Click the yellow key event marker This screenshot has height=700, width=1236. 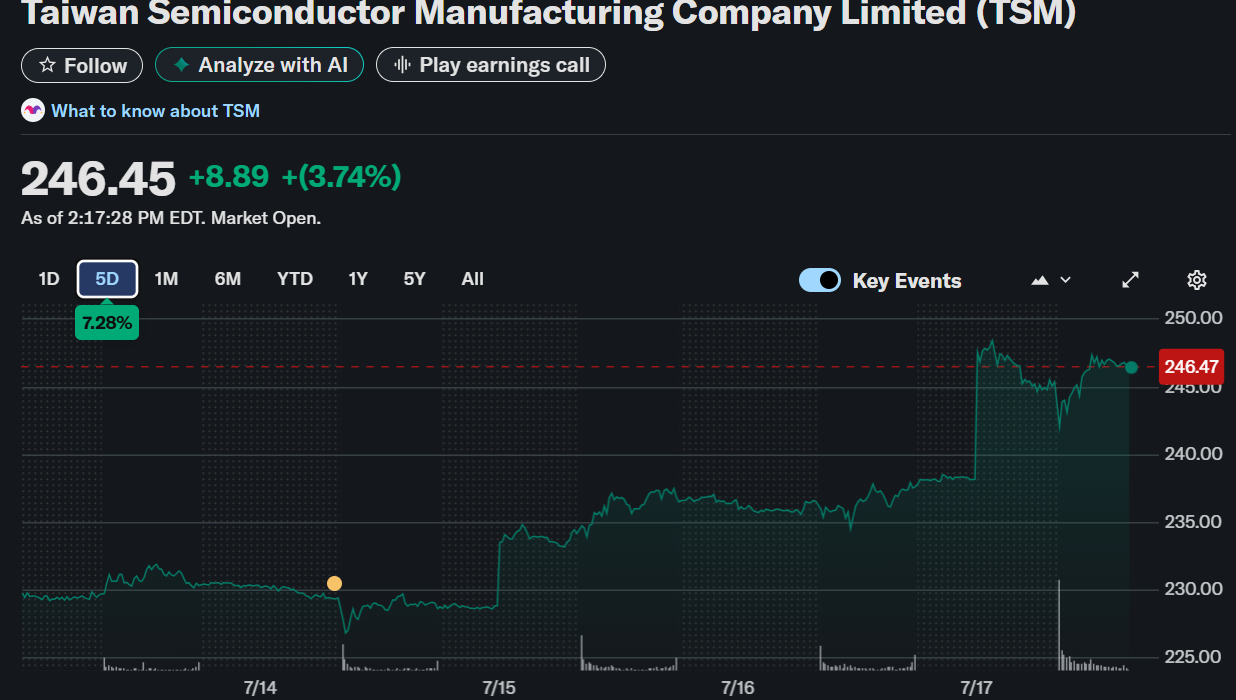click(334, 583)
